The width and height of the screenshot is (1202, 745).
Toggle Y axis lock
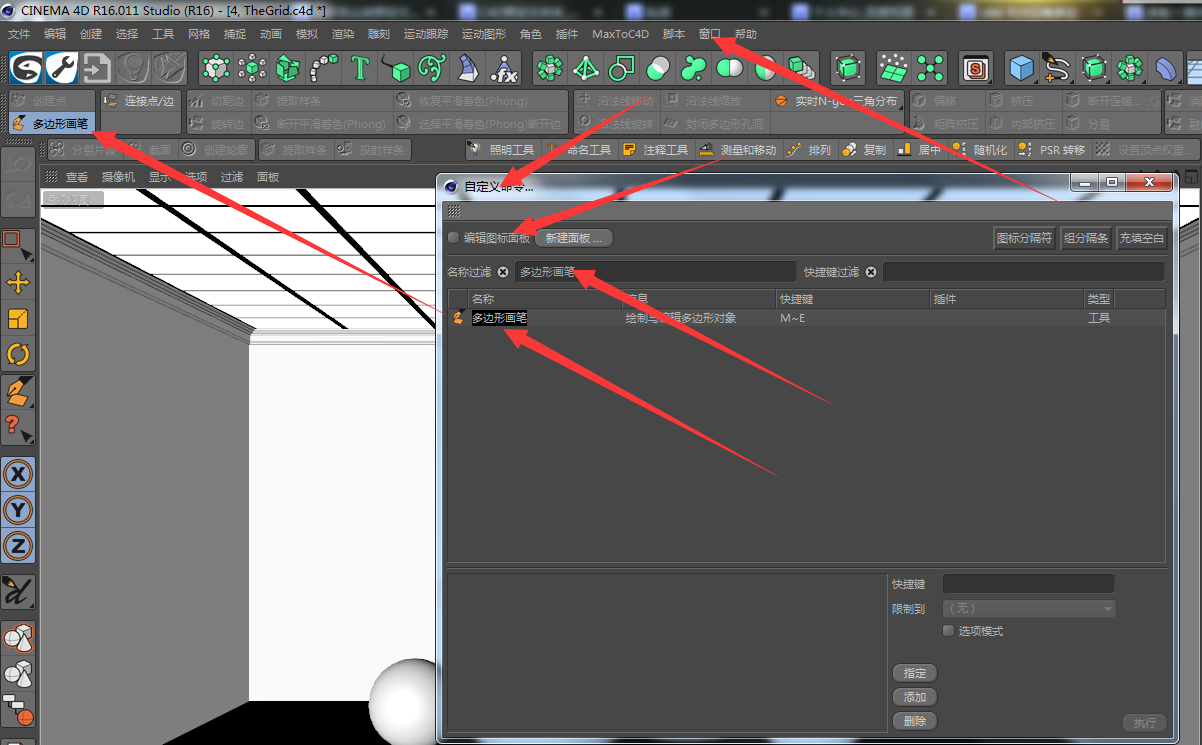[18, 510]
